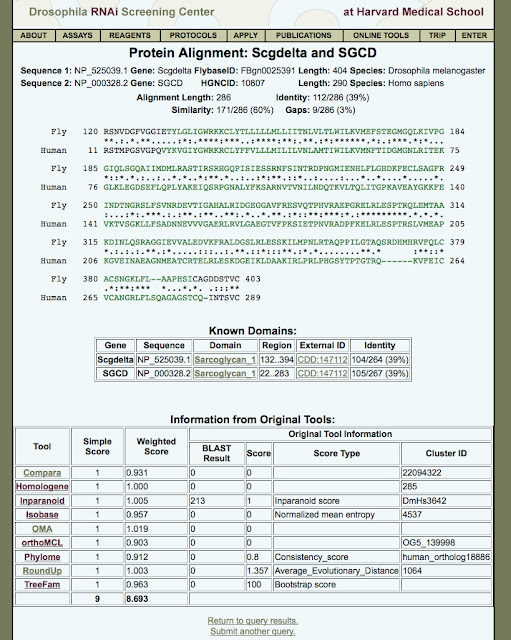This screenshot has width=511, height=640.
Task: Select the Inparanoid BLAST result 213
Action: 217,501
